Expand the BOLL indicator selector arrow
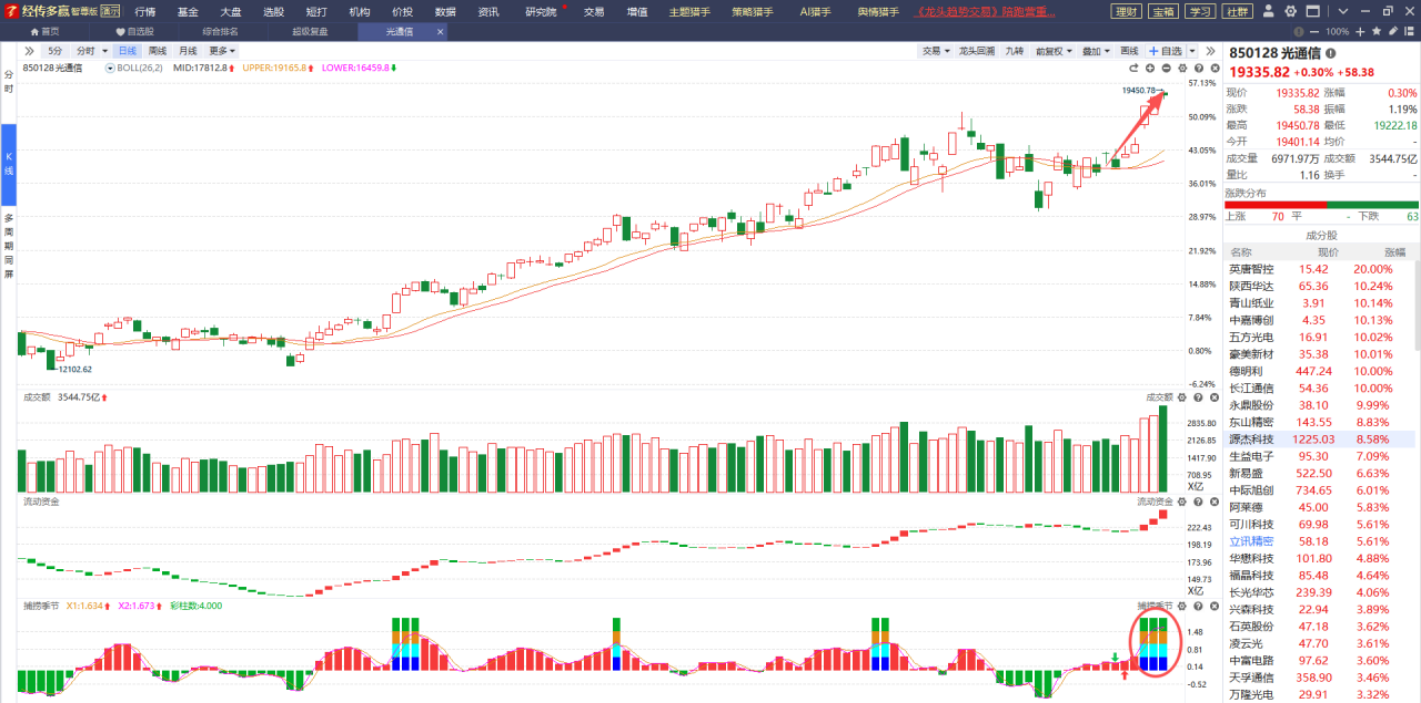This screenshot has width=1421, height=703. pos(112,68)
